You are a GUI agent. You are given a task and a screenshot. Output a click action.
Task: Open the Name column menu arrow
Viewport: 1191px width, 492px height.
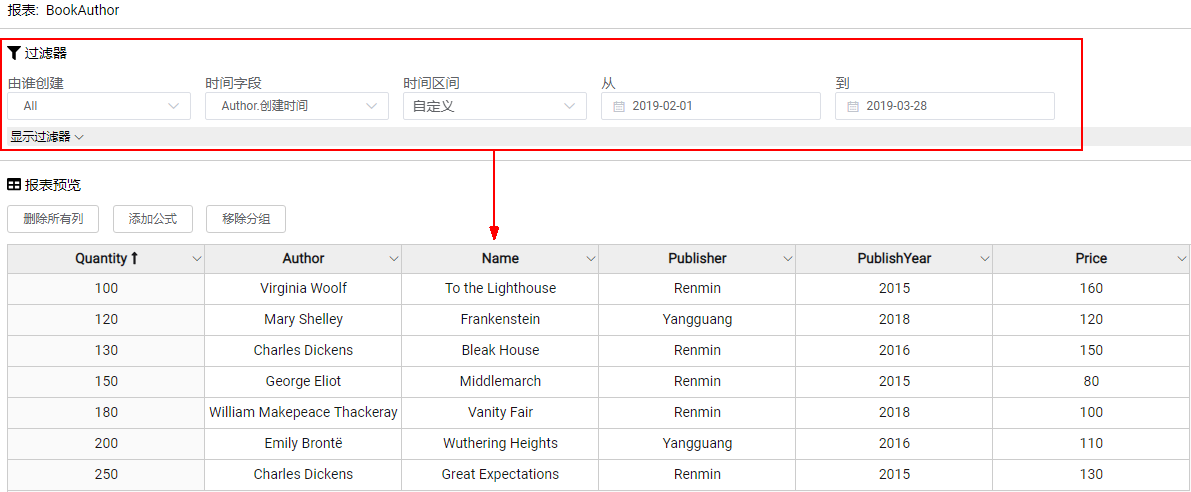tap(591, 259)
